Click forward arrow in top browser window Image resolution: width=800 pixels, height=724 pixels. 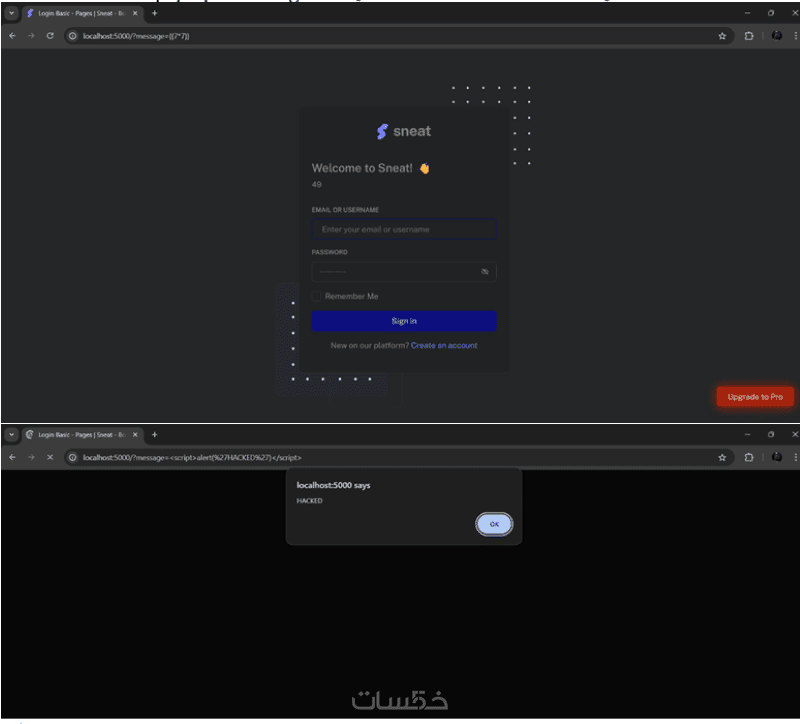point(31,36)
